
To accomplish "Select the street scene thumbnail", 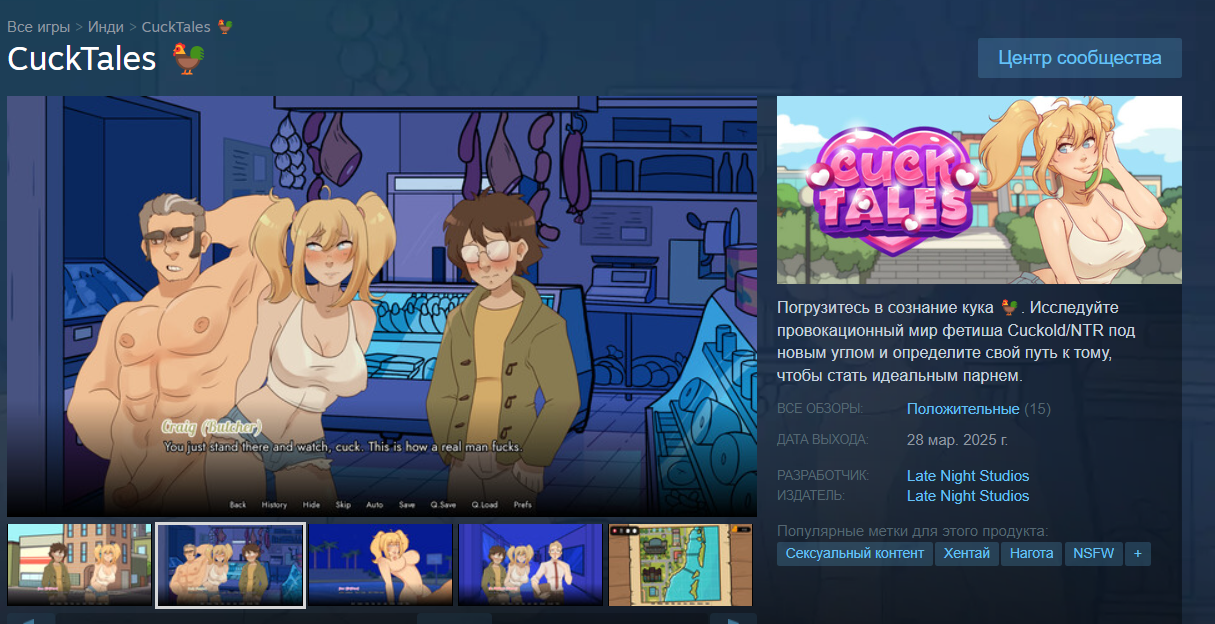I will tap(80, 565).
